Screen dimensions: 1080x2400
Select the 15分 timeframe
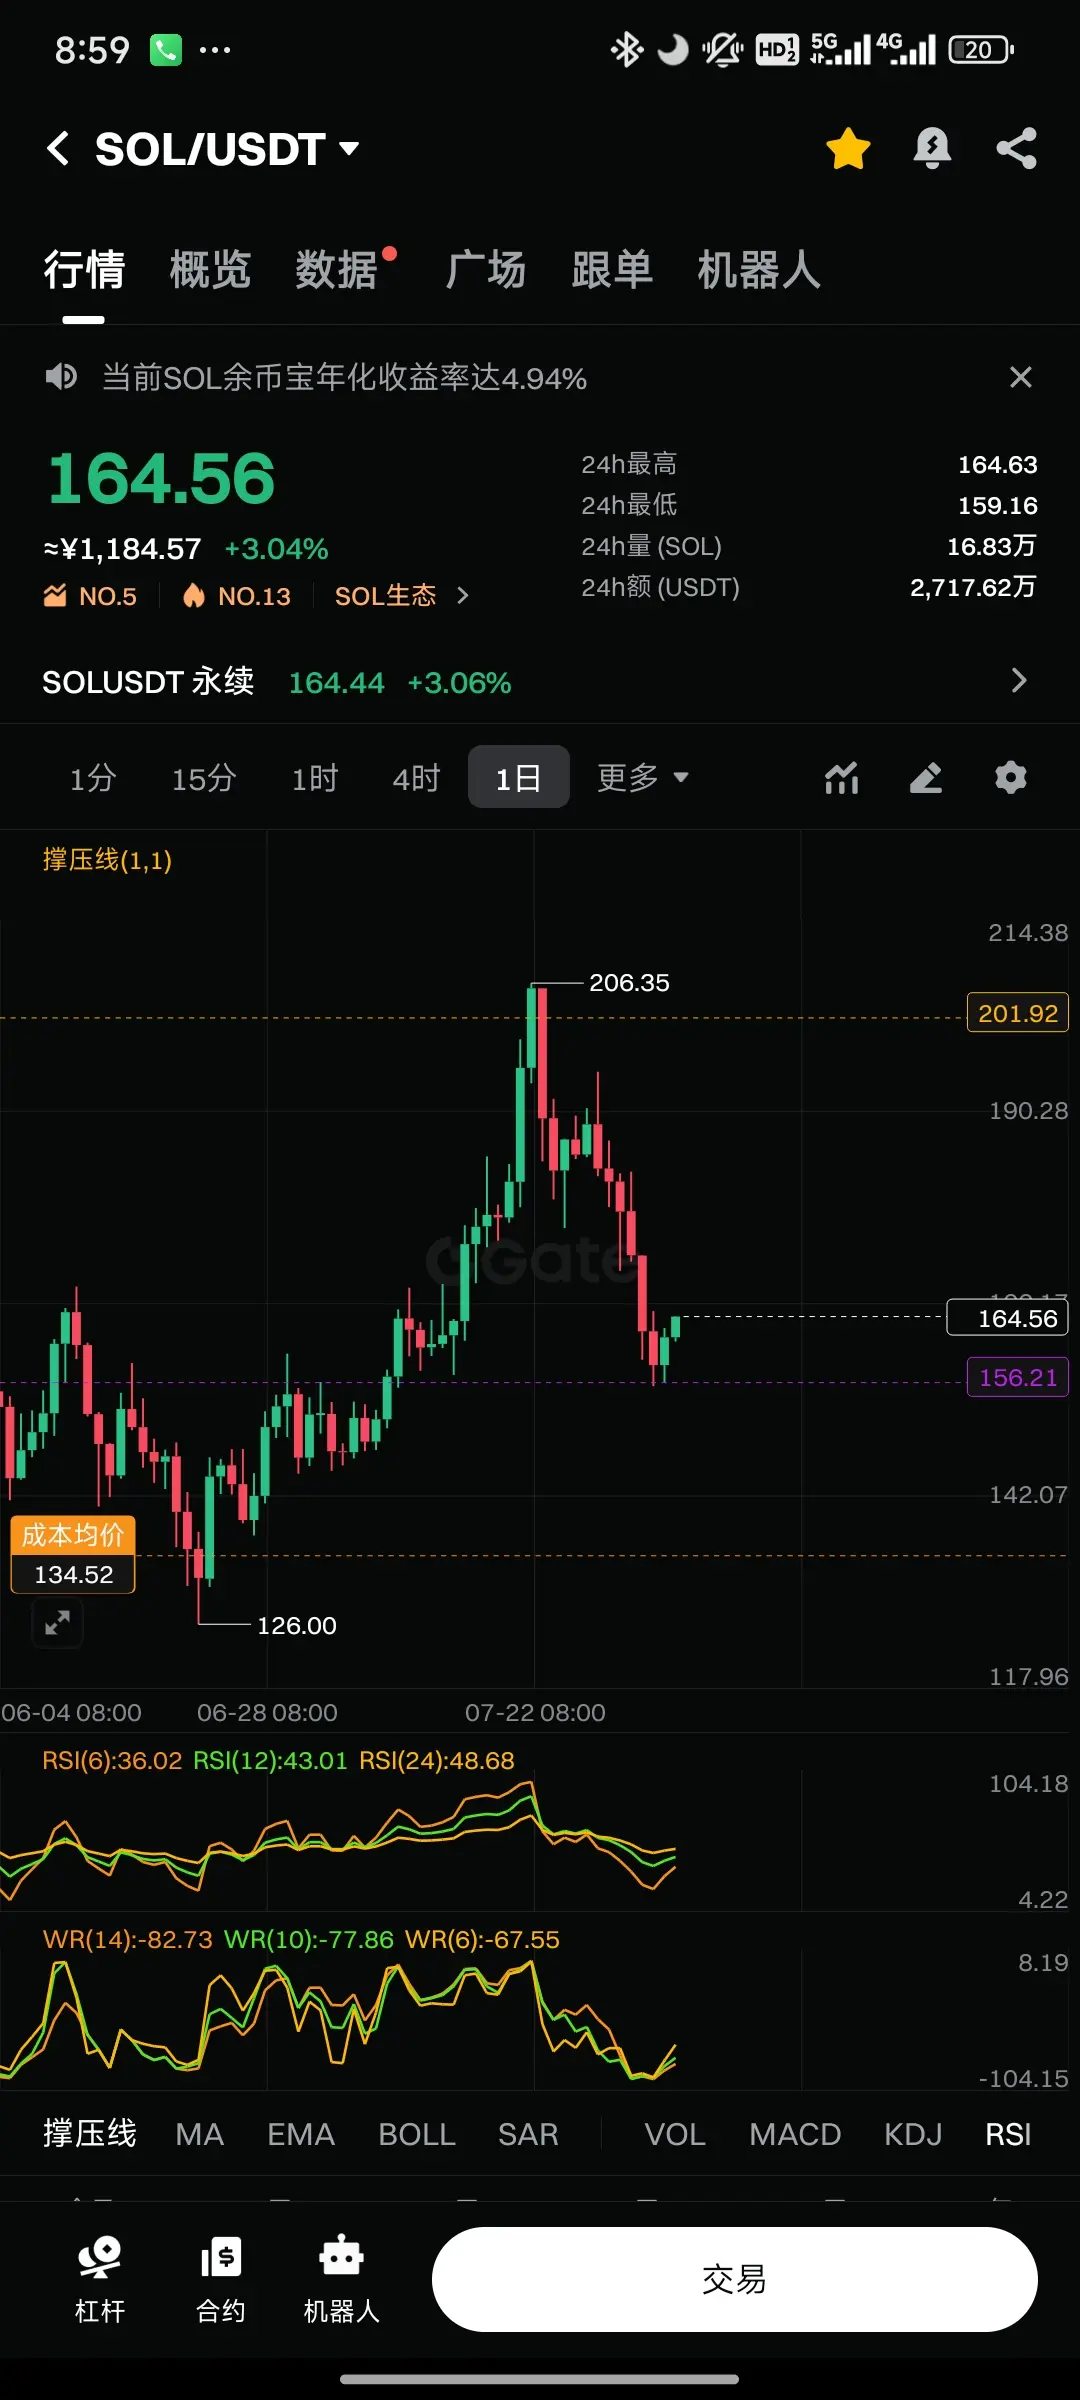[x=204, y=778]
